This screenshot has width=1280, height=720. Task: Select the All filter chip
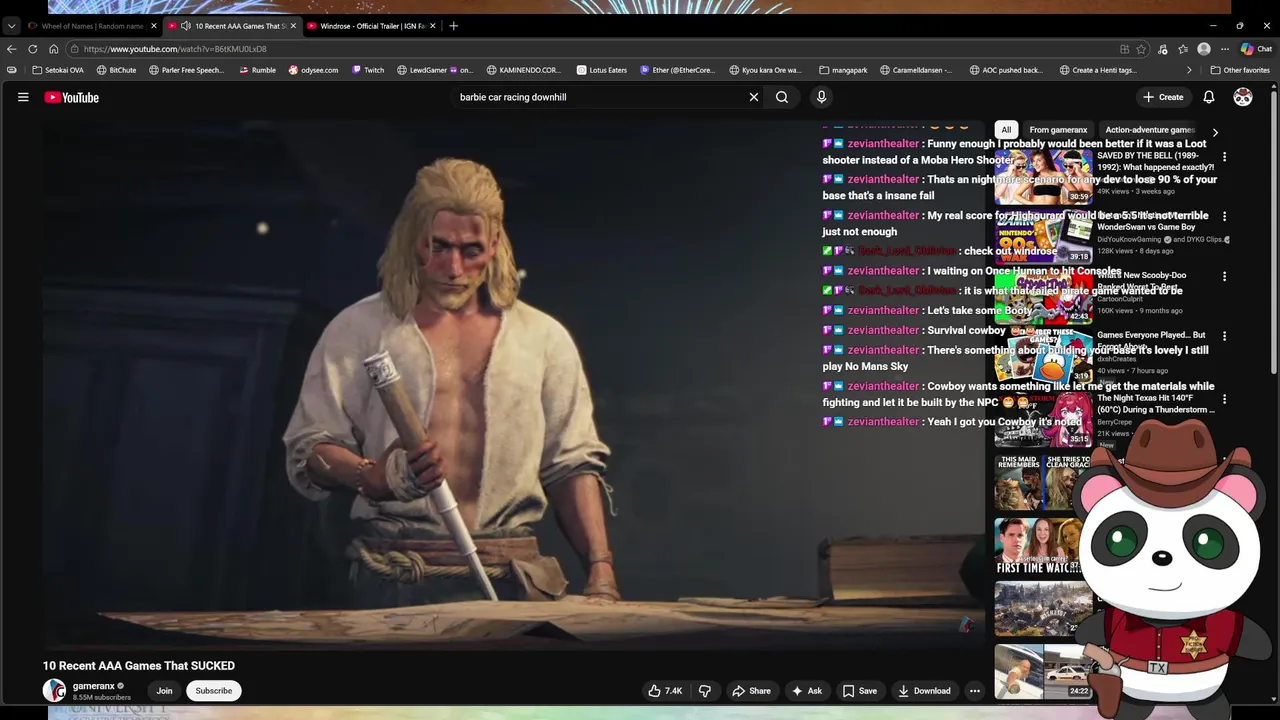1006,130
